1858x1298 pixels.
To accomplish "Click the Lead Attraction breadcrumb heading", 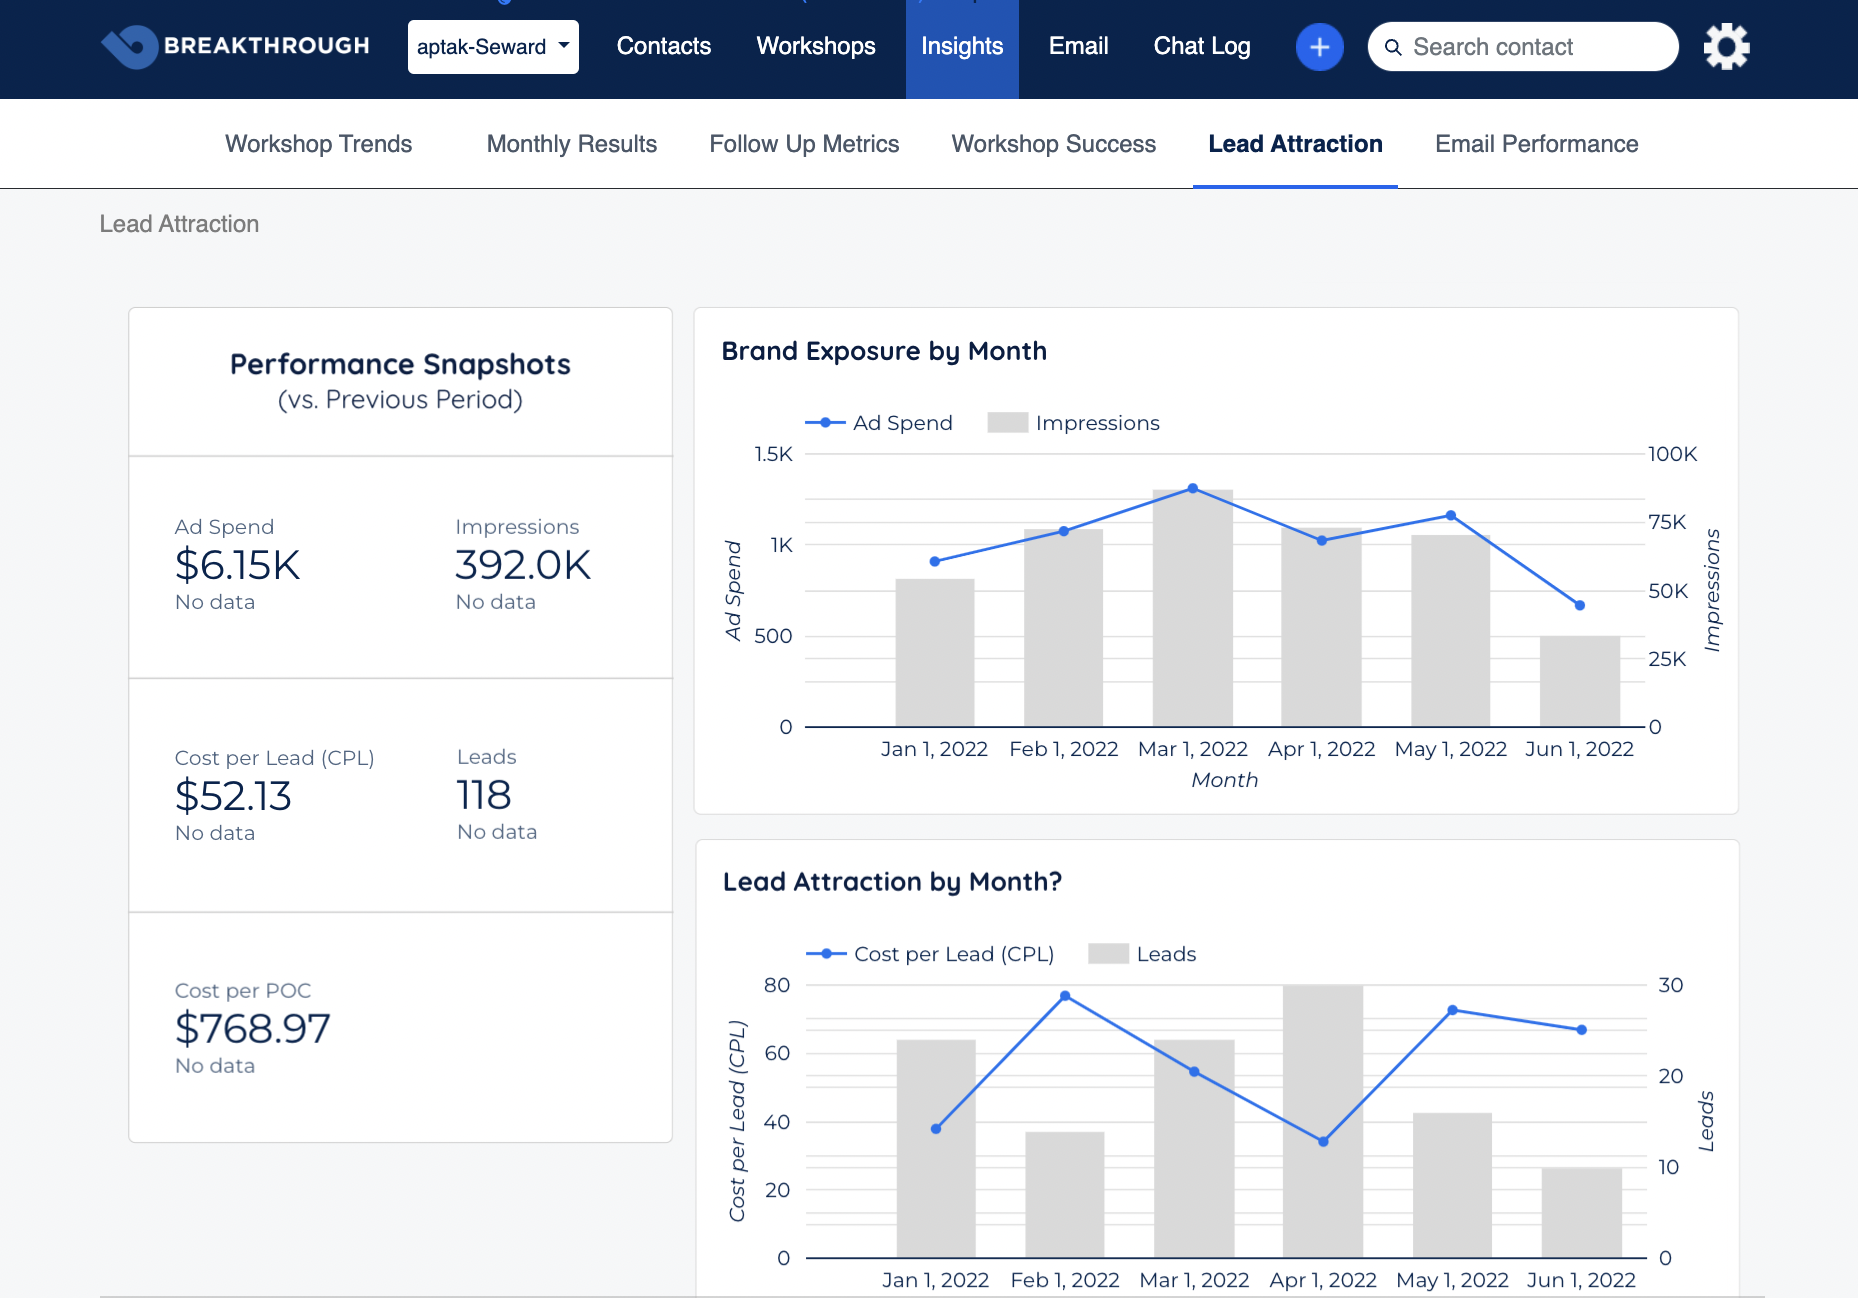I will [x=179, y=223].
